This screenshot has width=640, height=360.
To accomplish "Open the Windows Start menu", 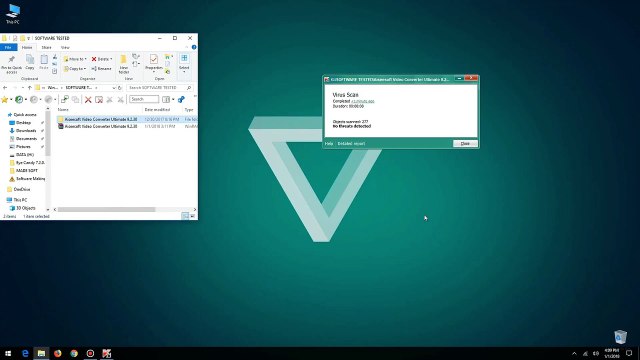I will click(8, 353).
